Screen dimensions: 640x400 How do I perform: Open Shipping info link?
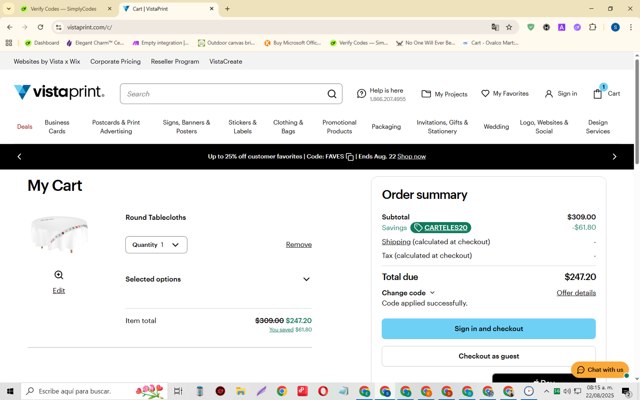point(396,242)
